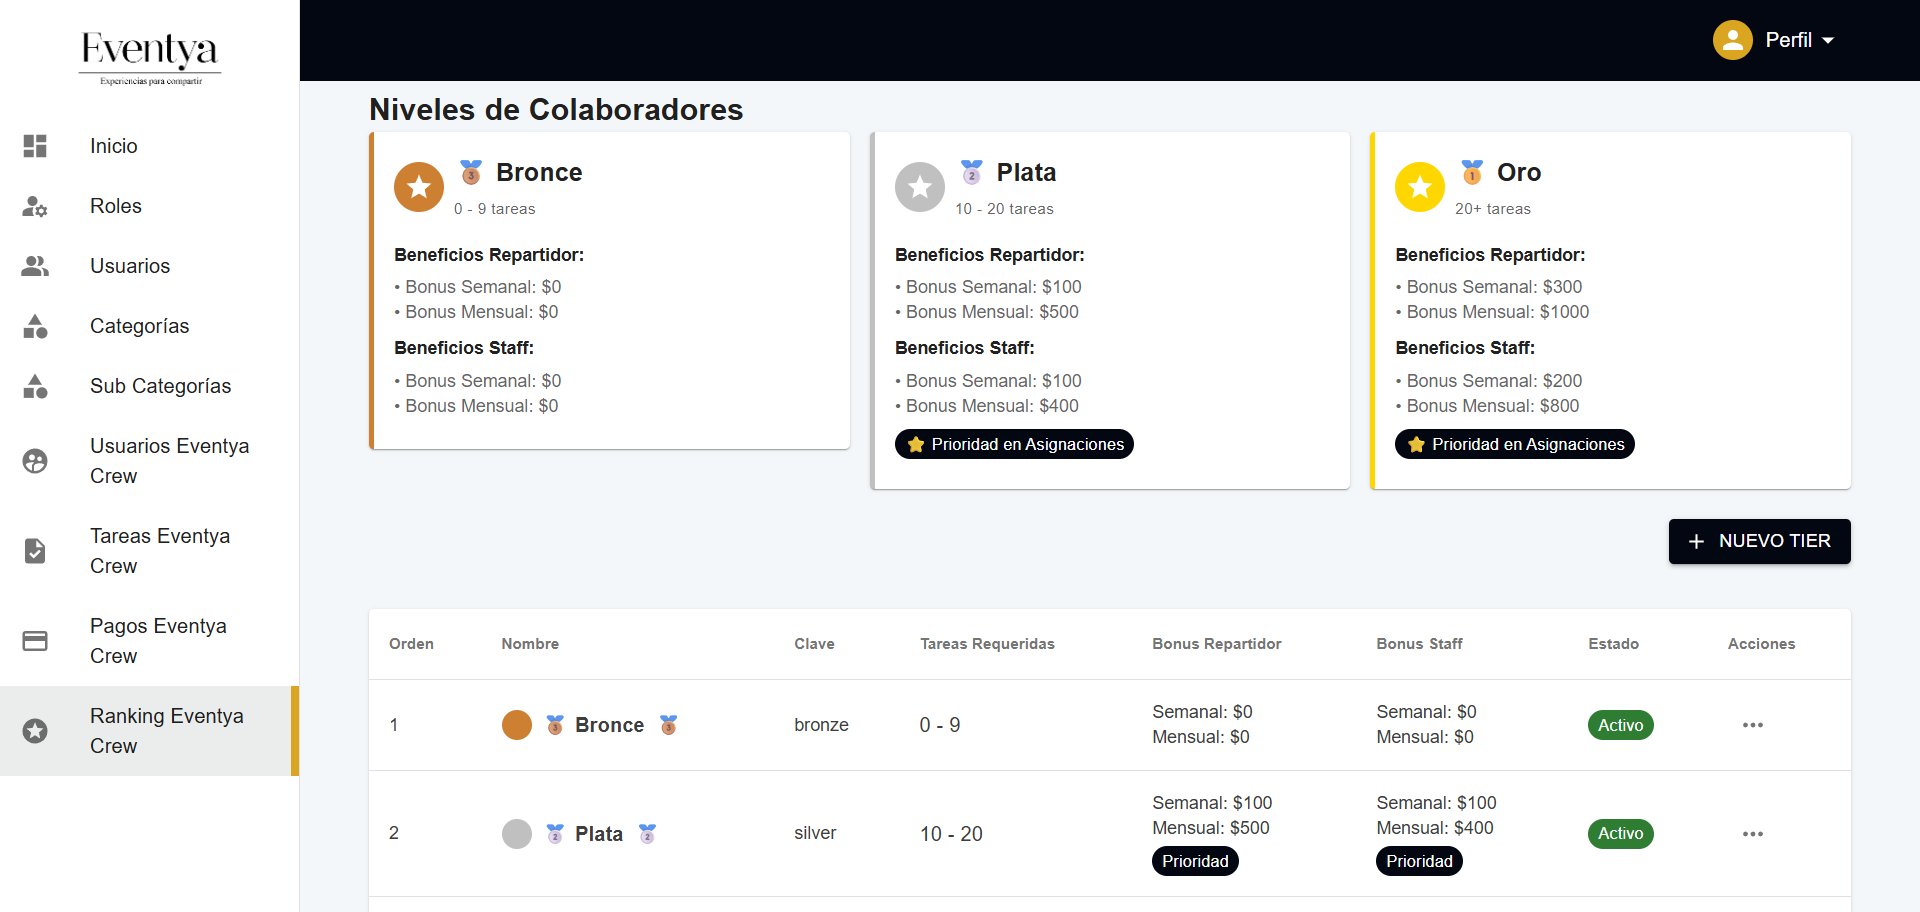Click the profile avatar icon
1920x912 pixels.
coord(1732,40)
